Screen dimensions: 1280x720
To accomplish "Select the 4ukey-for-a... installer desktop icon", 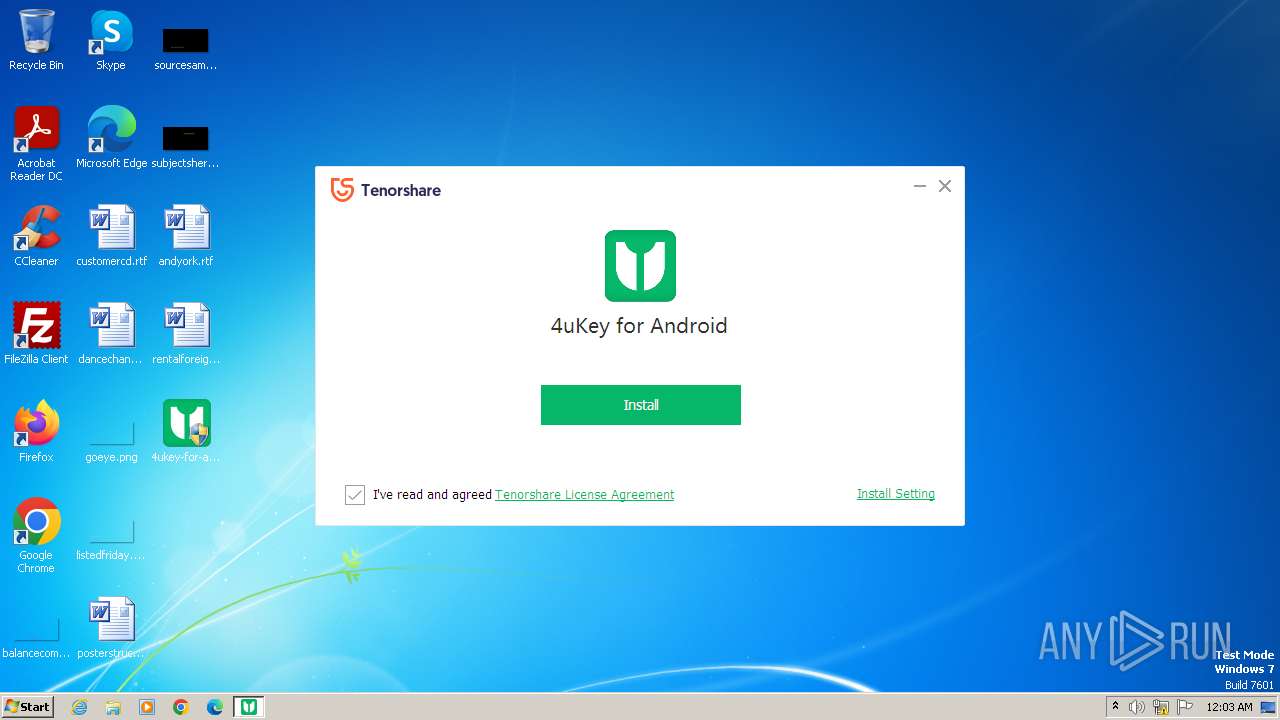I will pyautogui.click(x=186, y=432).
